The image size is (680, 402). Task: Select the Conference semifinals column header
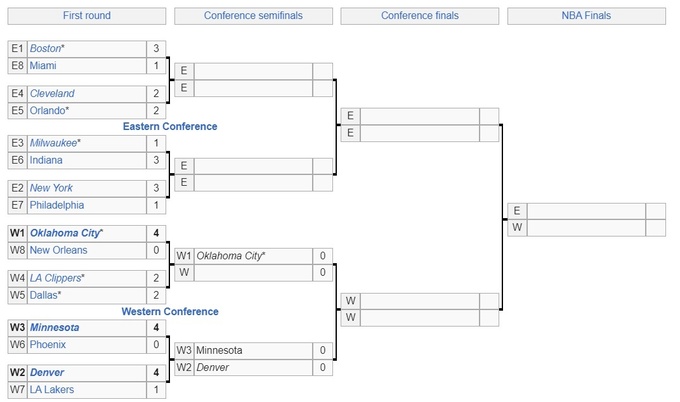coord(254,16)
